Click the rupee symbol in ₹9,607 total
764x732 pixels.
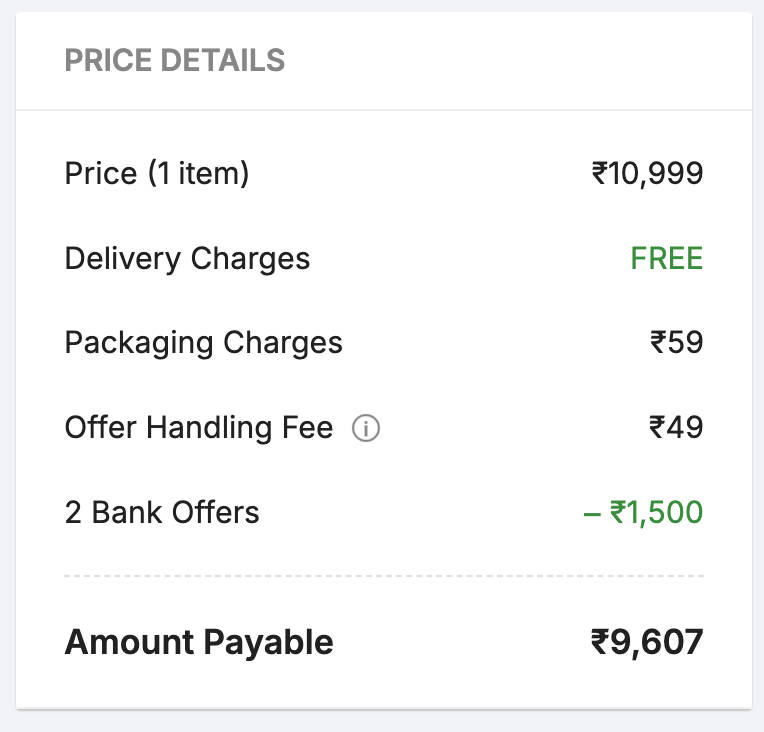tap(600, 642)
